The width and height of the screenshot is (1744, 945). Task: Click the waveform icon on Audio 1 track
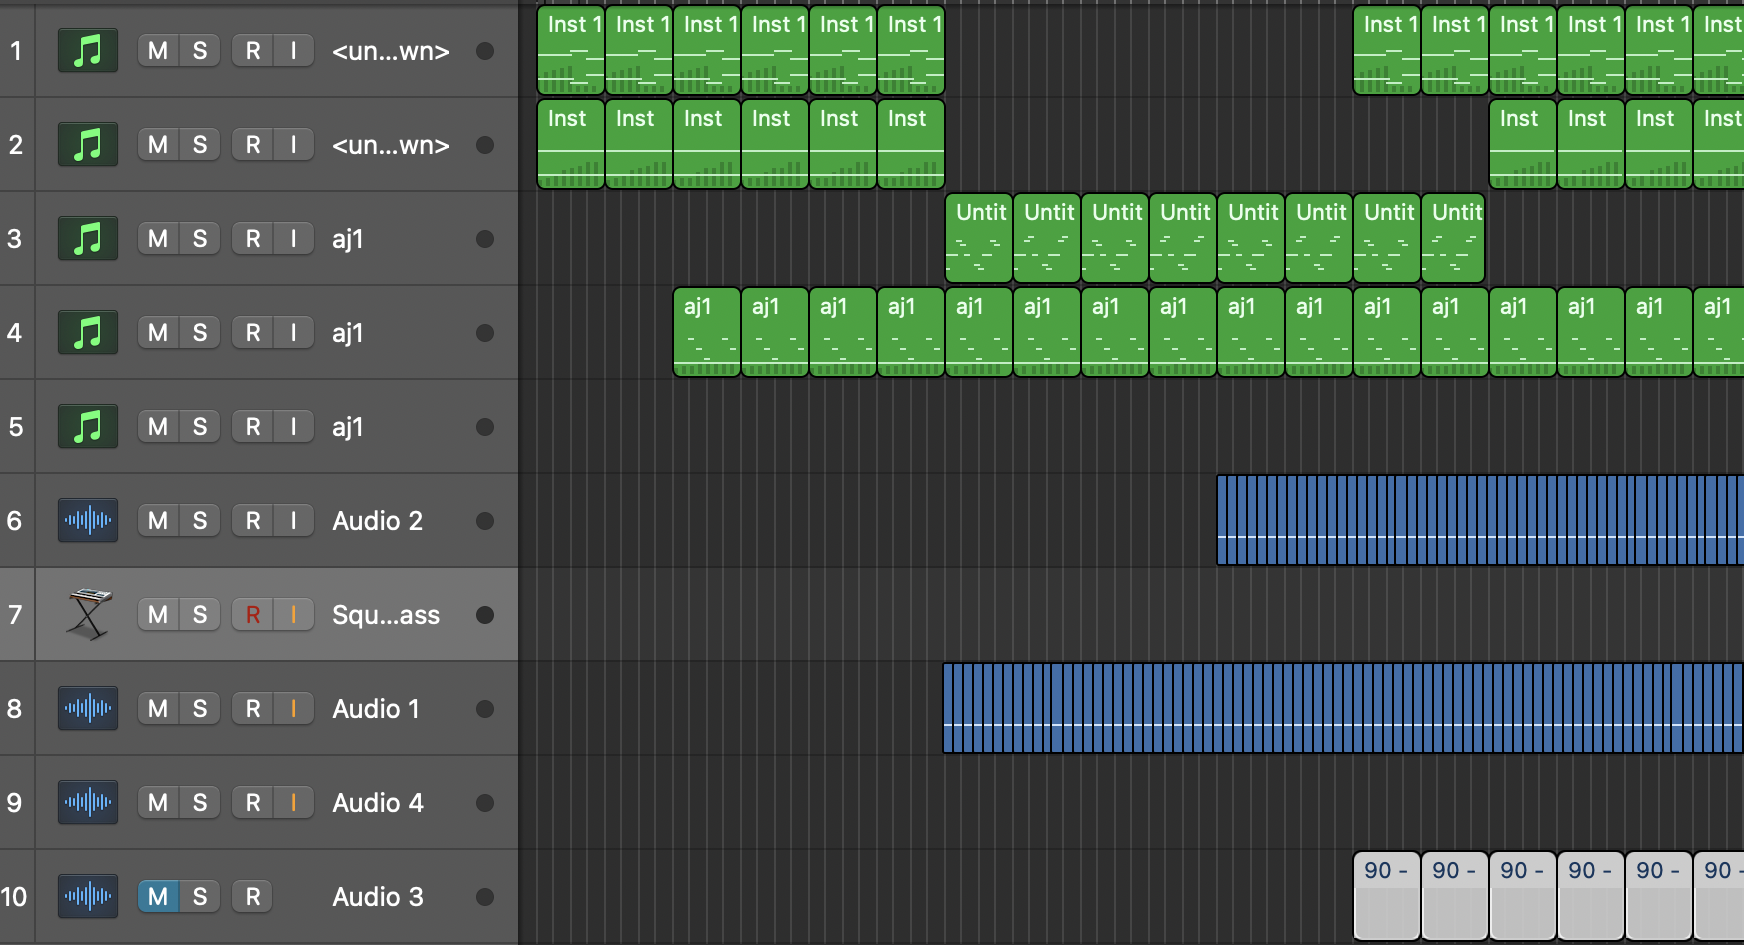tap(88, 709)
